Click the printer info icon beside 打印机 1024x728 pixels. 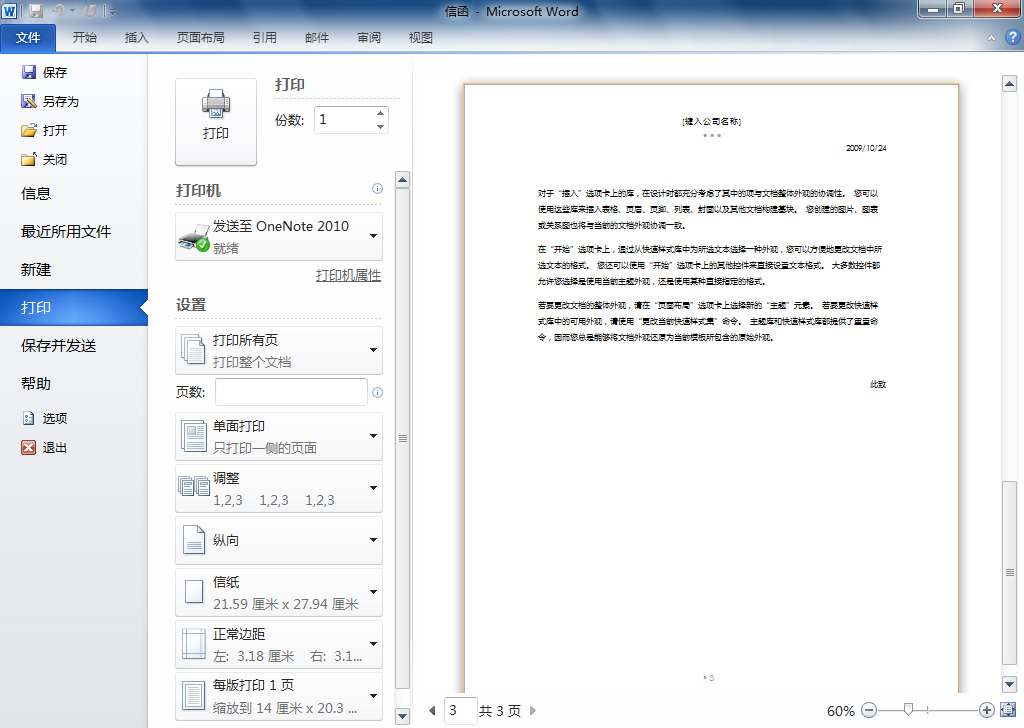point(377,189)
